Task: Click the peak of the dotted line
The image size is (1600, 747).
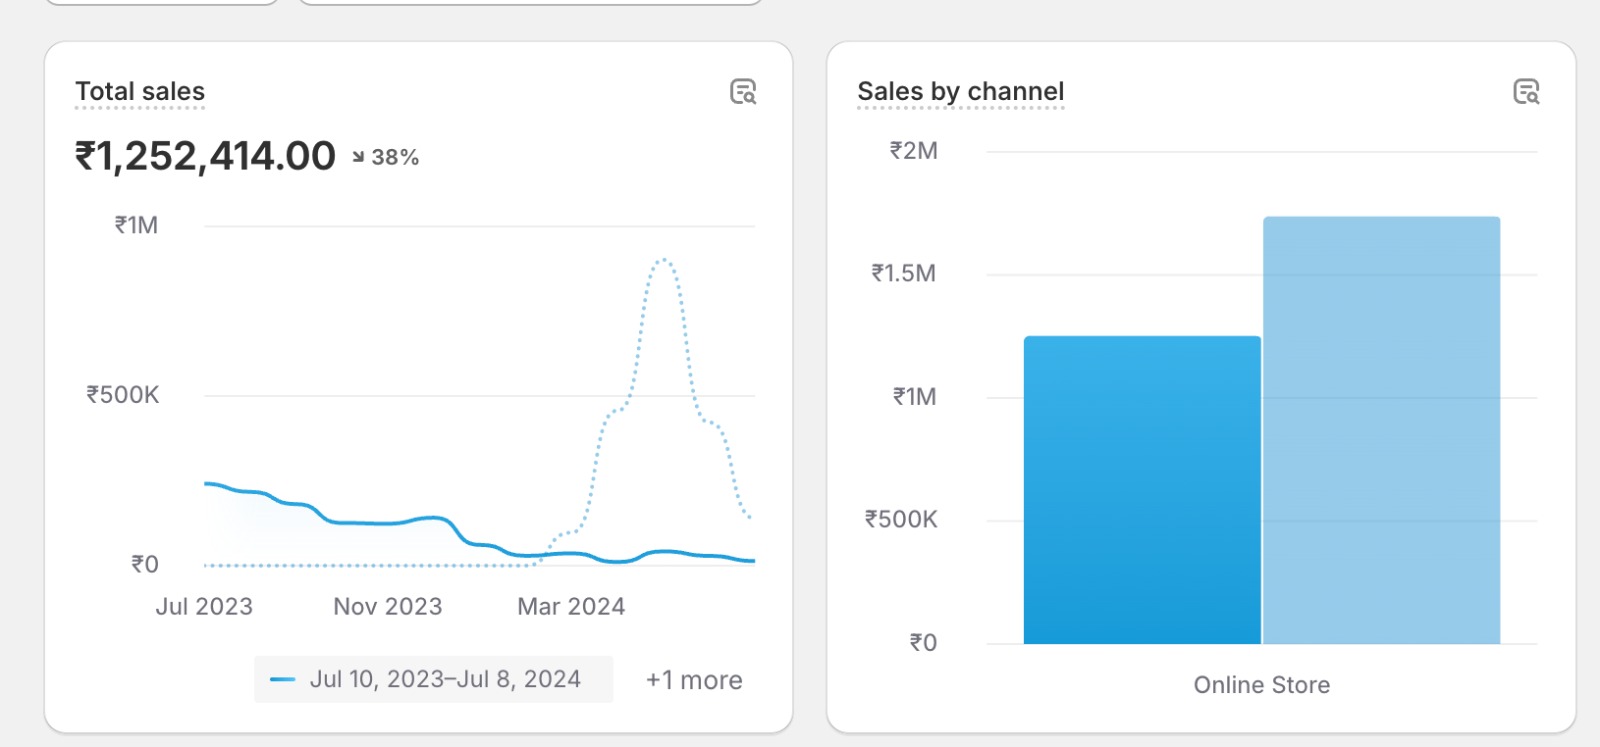Action: 663,260
